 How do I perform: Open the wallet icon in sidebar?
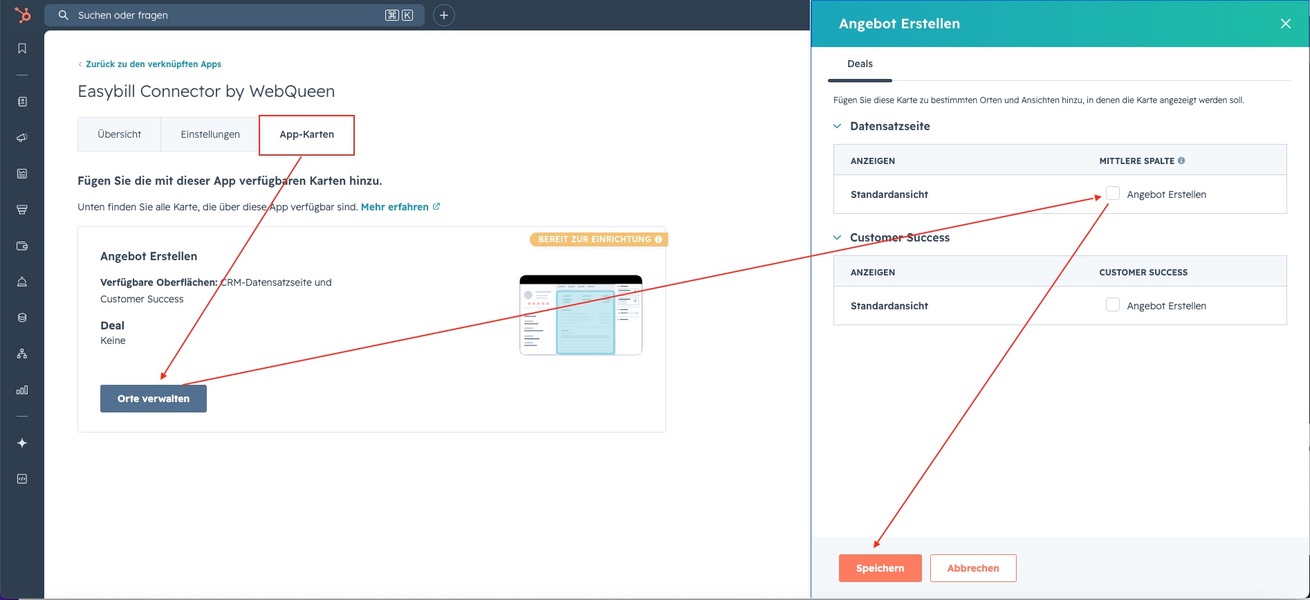[22, 246]
